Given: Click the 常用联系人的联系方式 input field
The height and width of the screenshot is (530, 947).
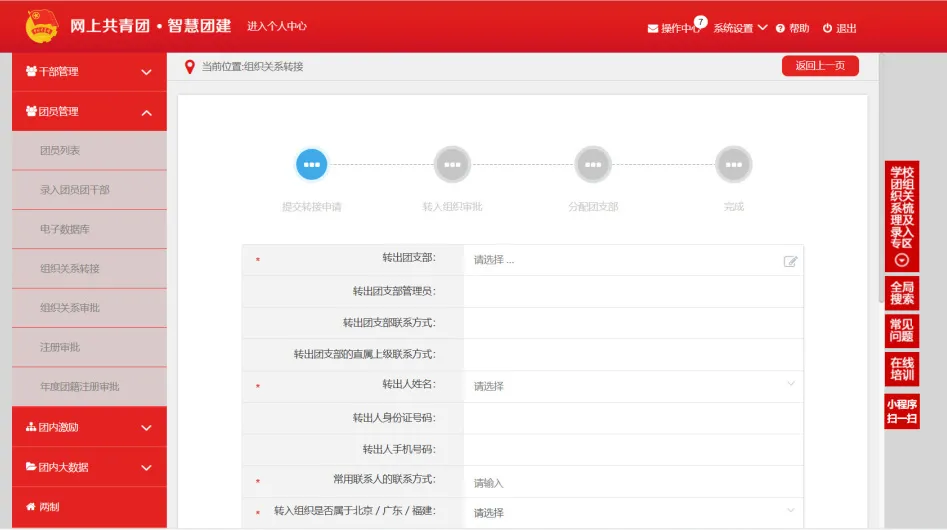Looking at the screenshot, I should [x=632, y=482].
